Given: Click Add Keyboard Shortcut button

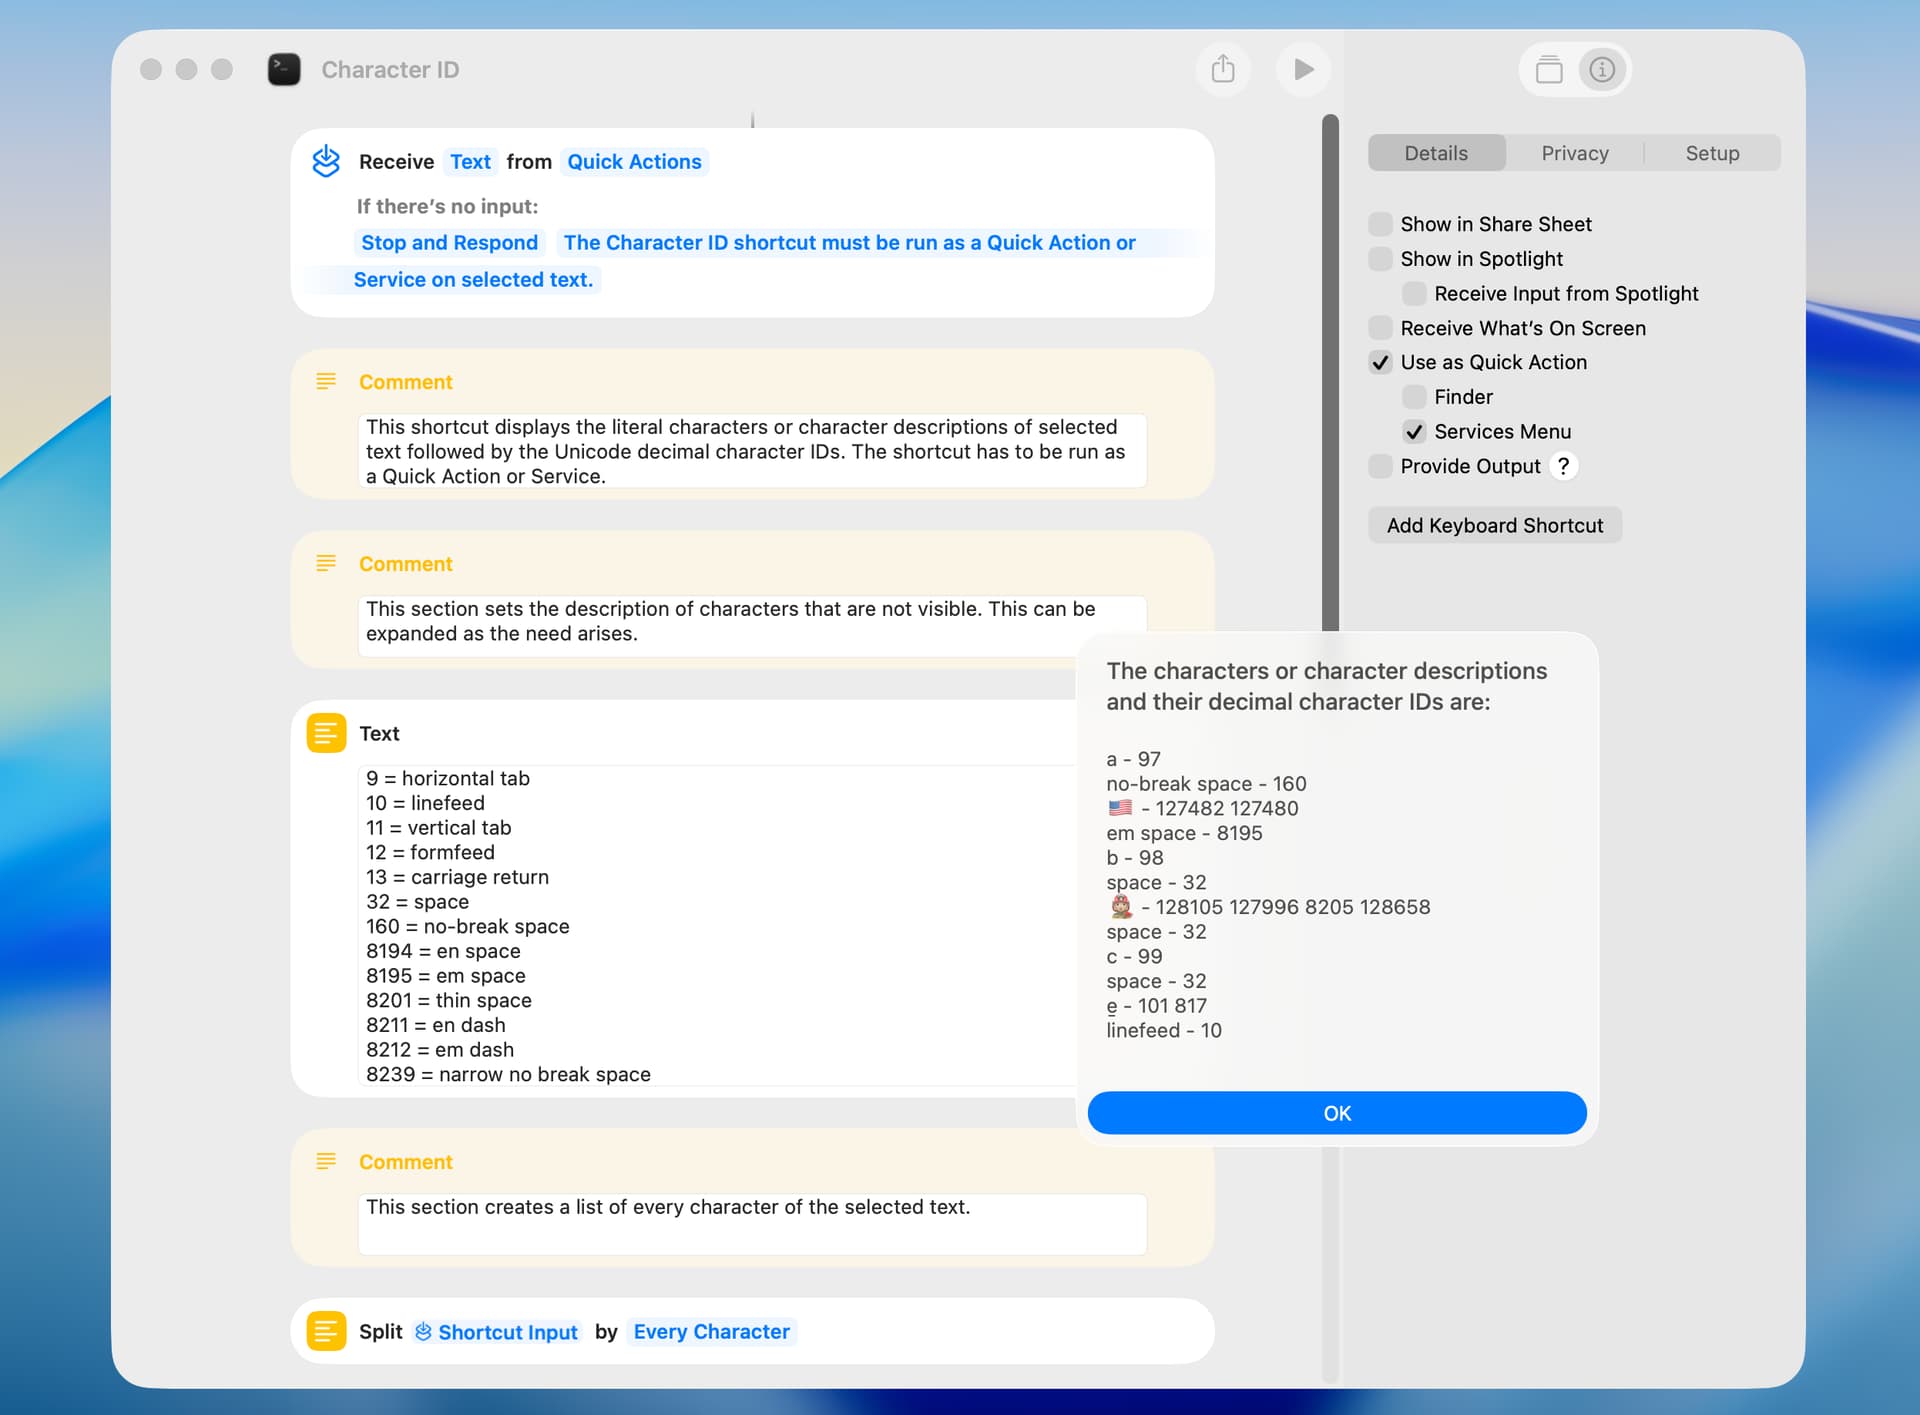Looking at the screenshot, I should [1494, 525].
